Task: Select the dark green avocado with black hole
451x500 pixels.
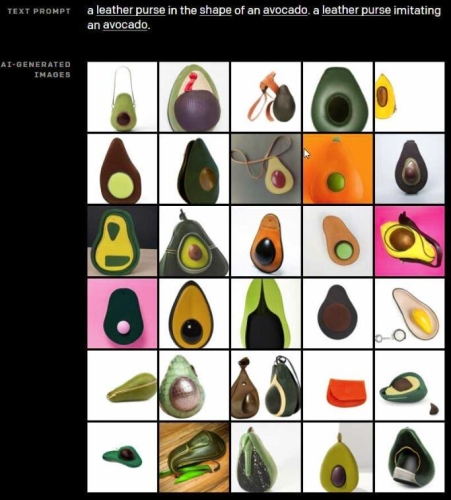Action: coord(338,97)
